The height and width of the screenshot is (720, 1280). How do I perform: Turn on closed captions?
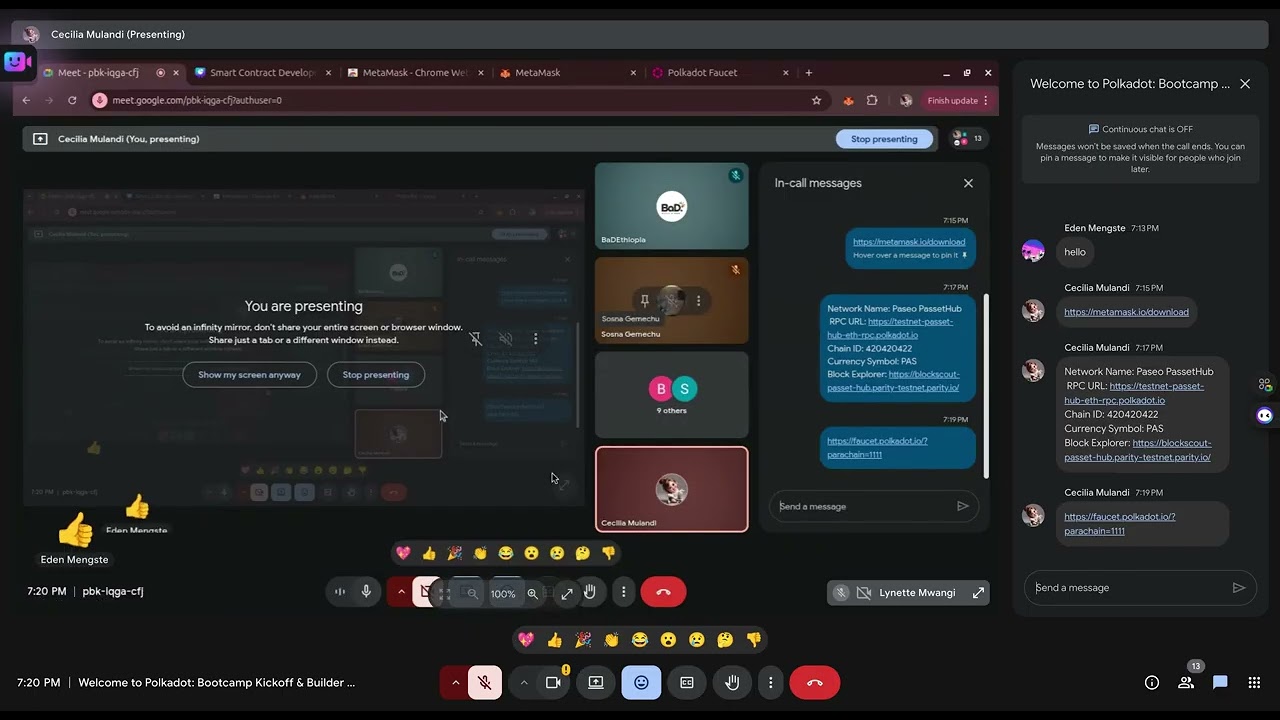click(687, 683)
